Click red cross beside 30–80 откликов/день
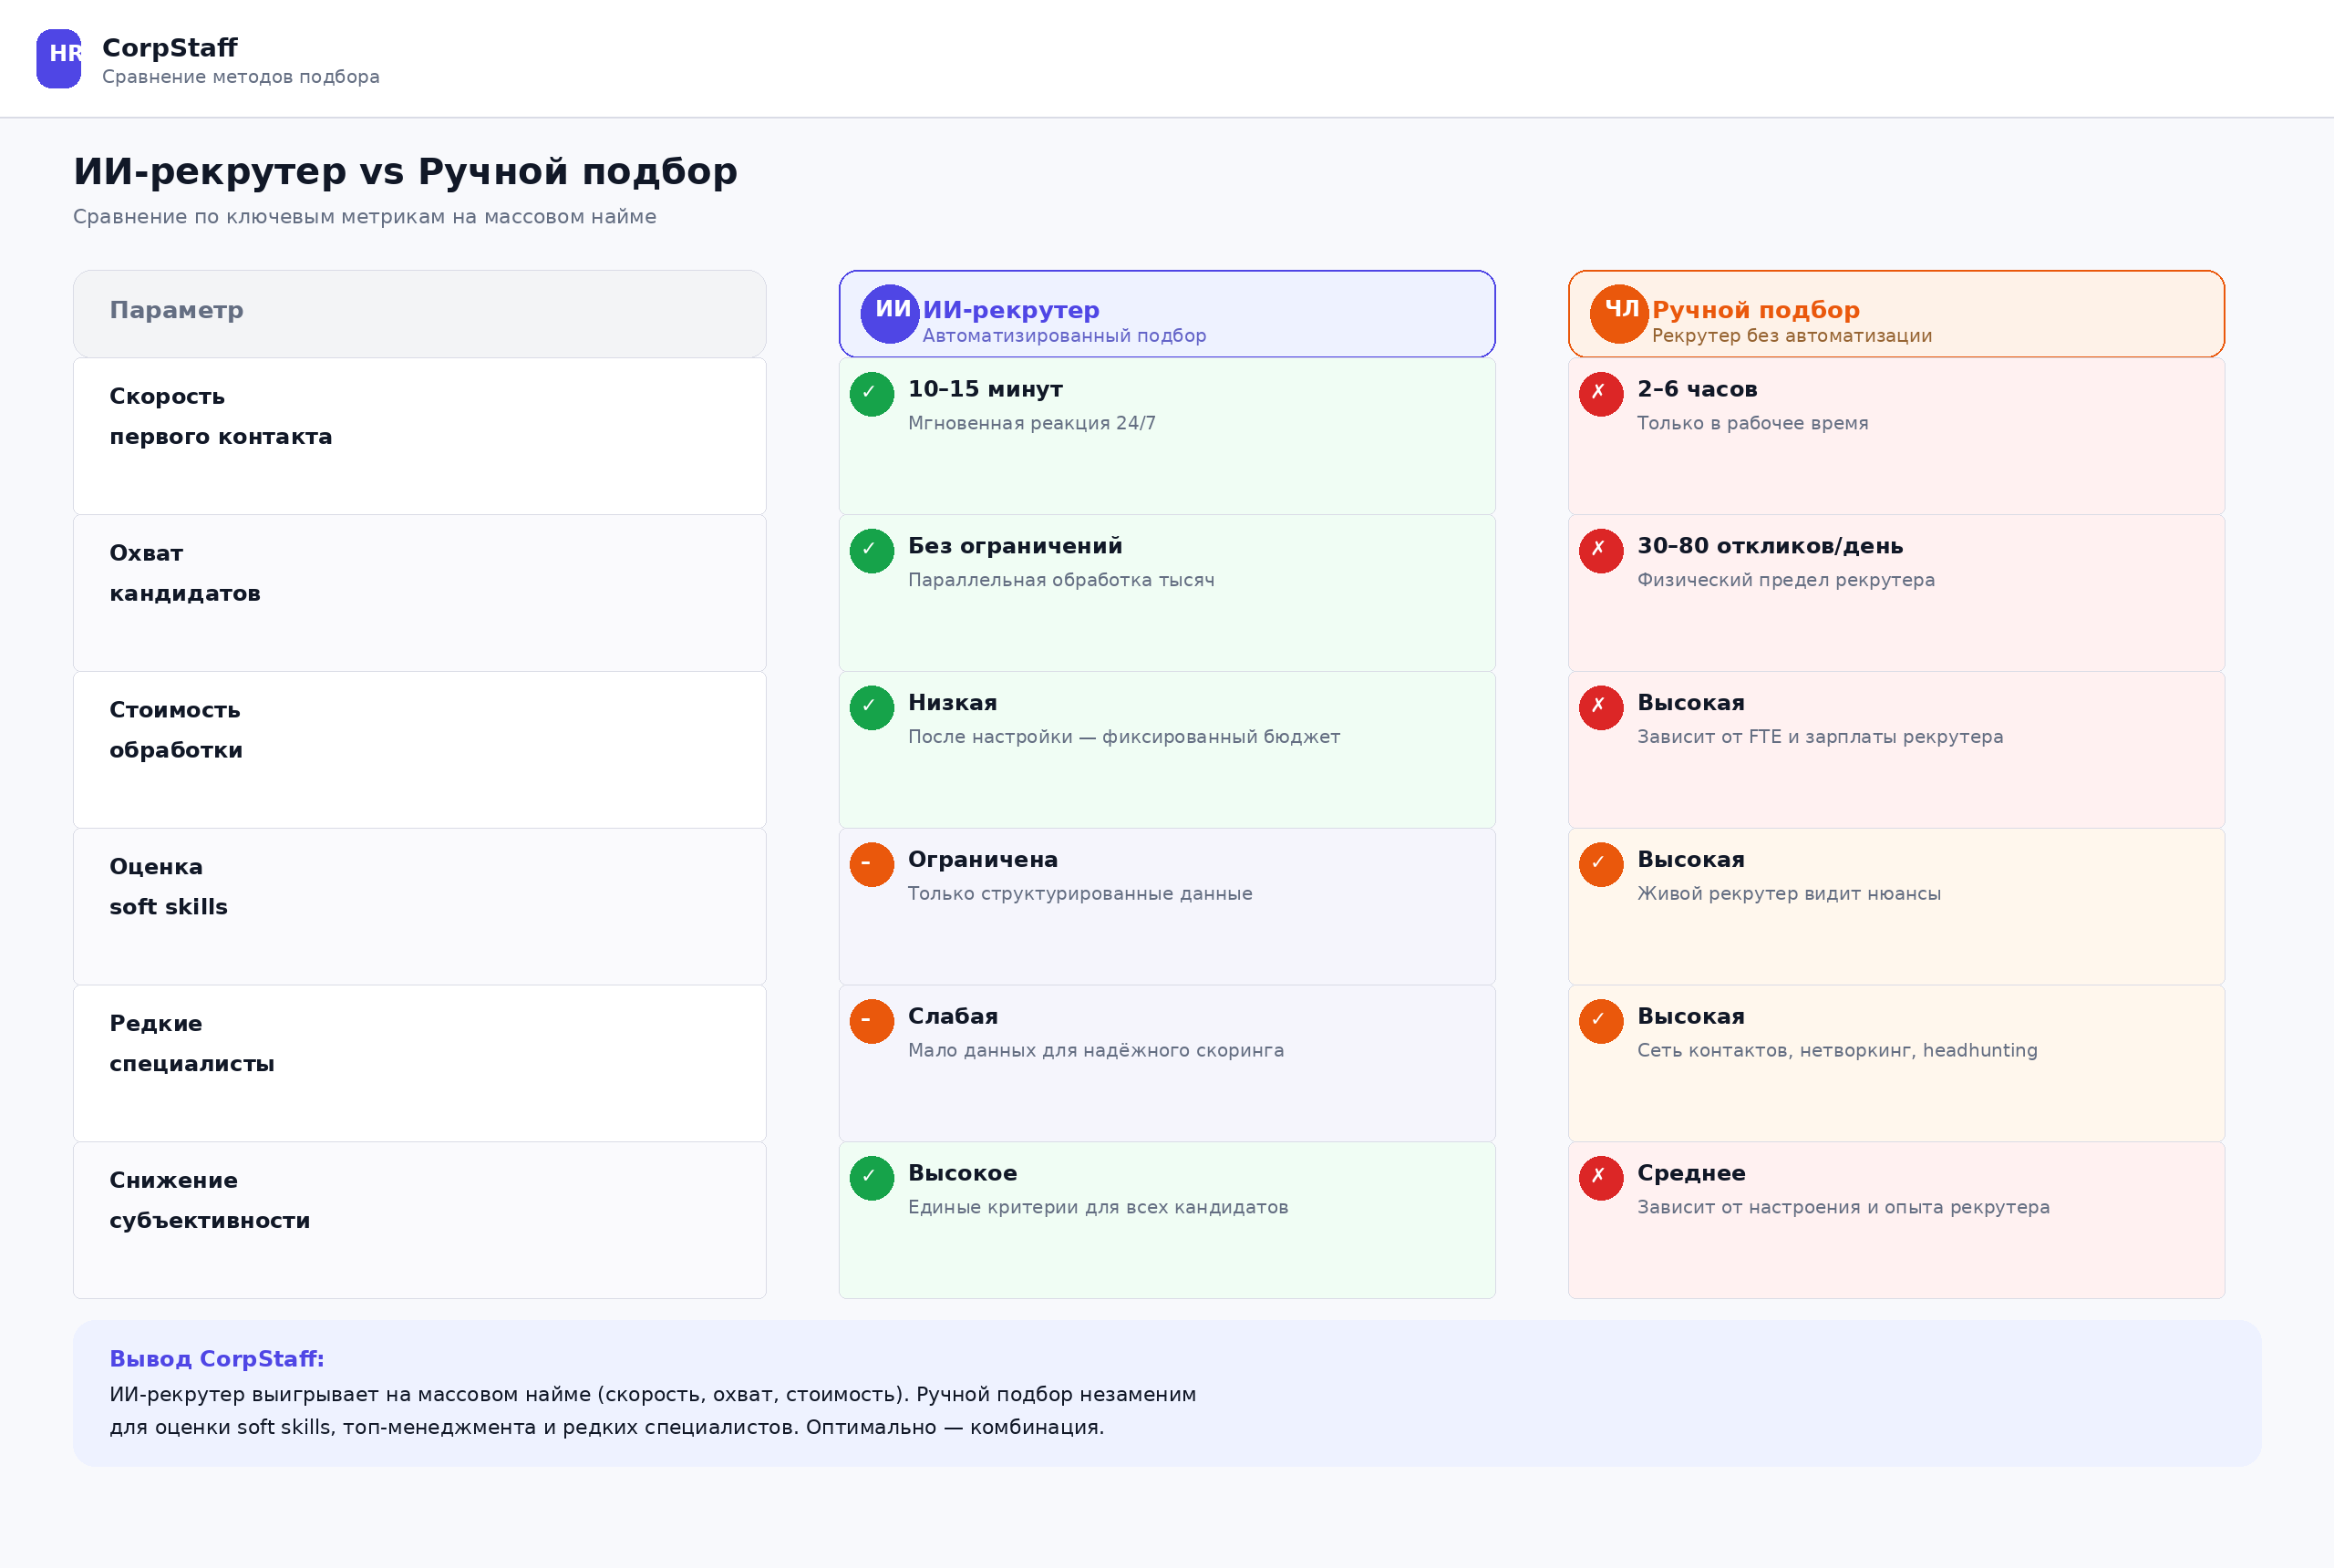This screenshot has width=2334, height=1568. pos(1601,551)
